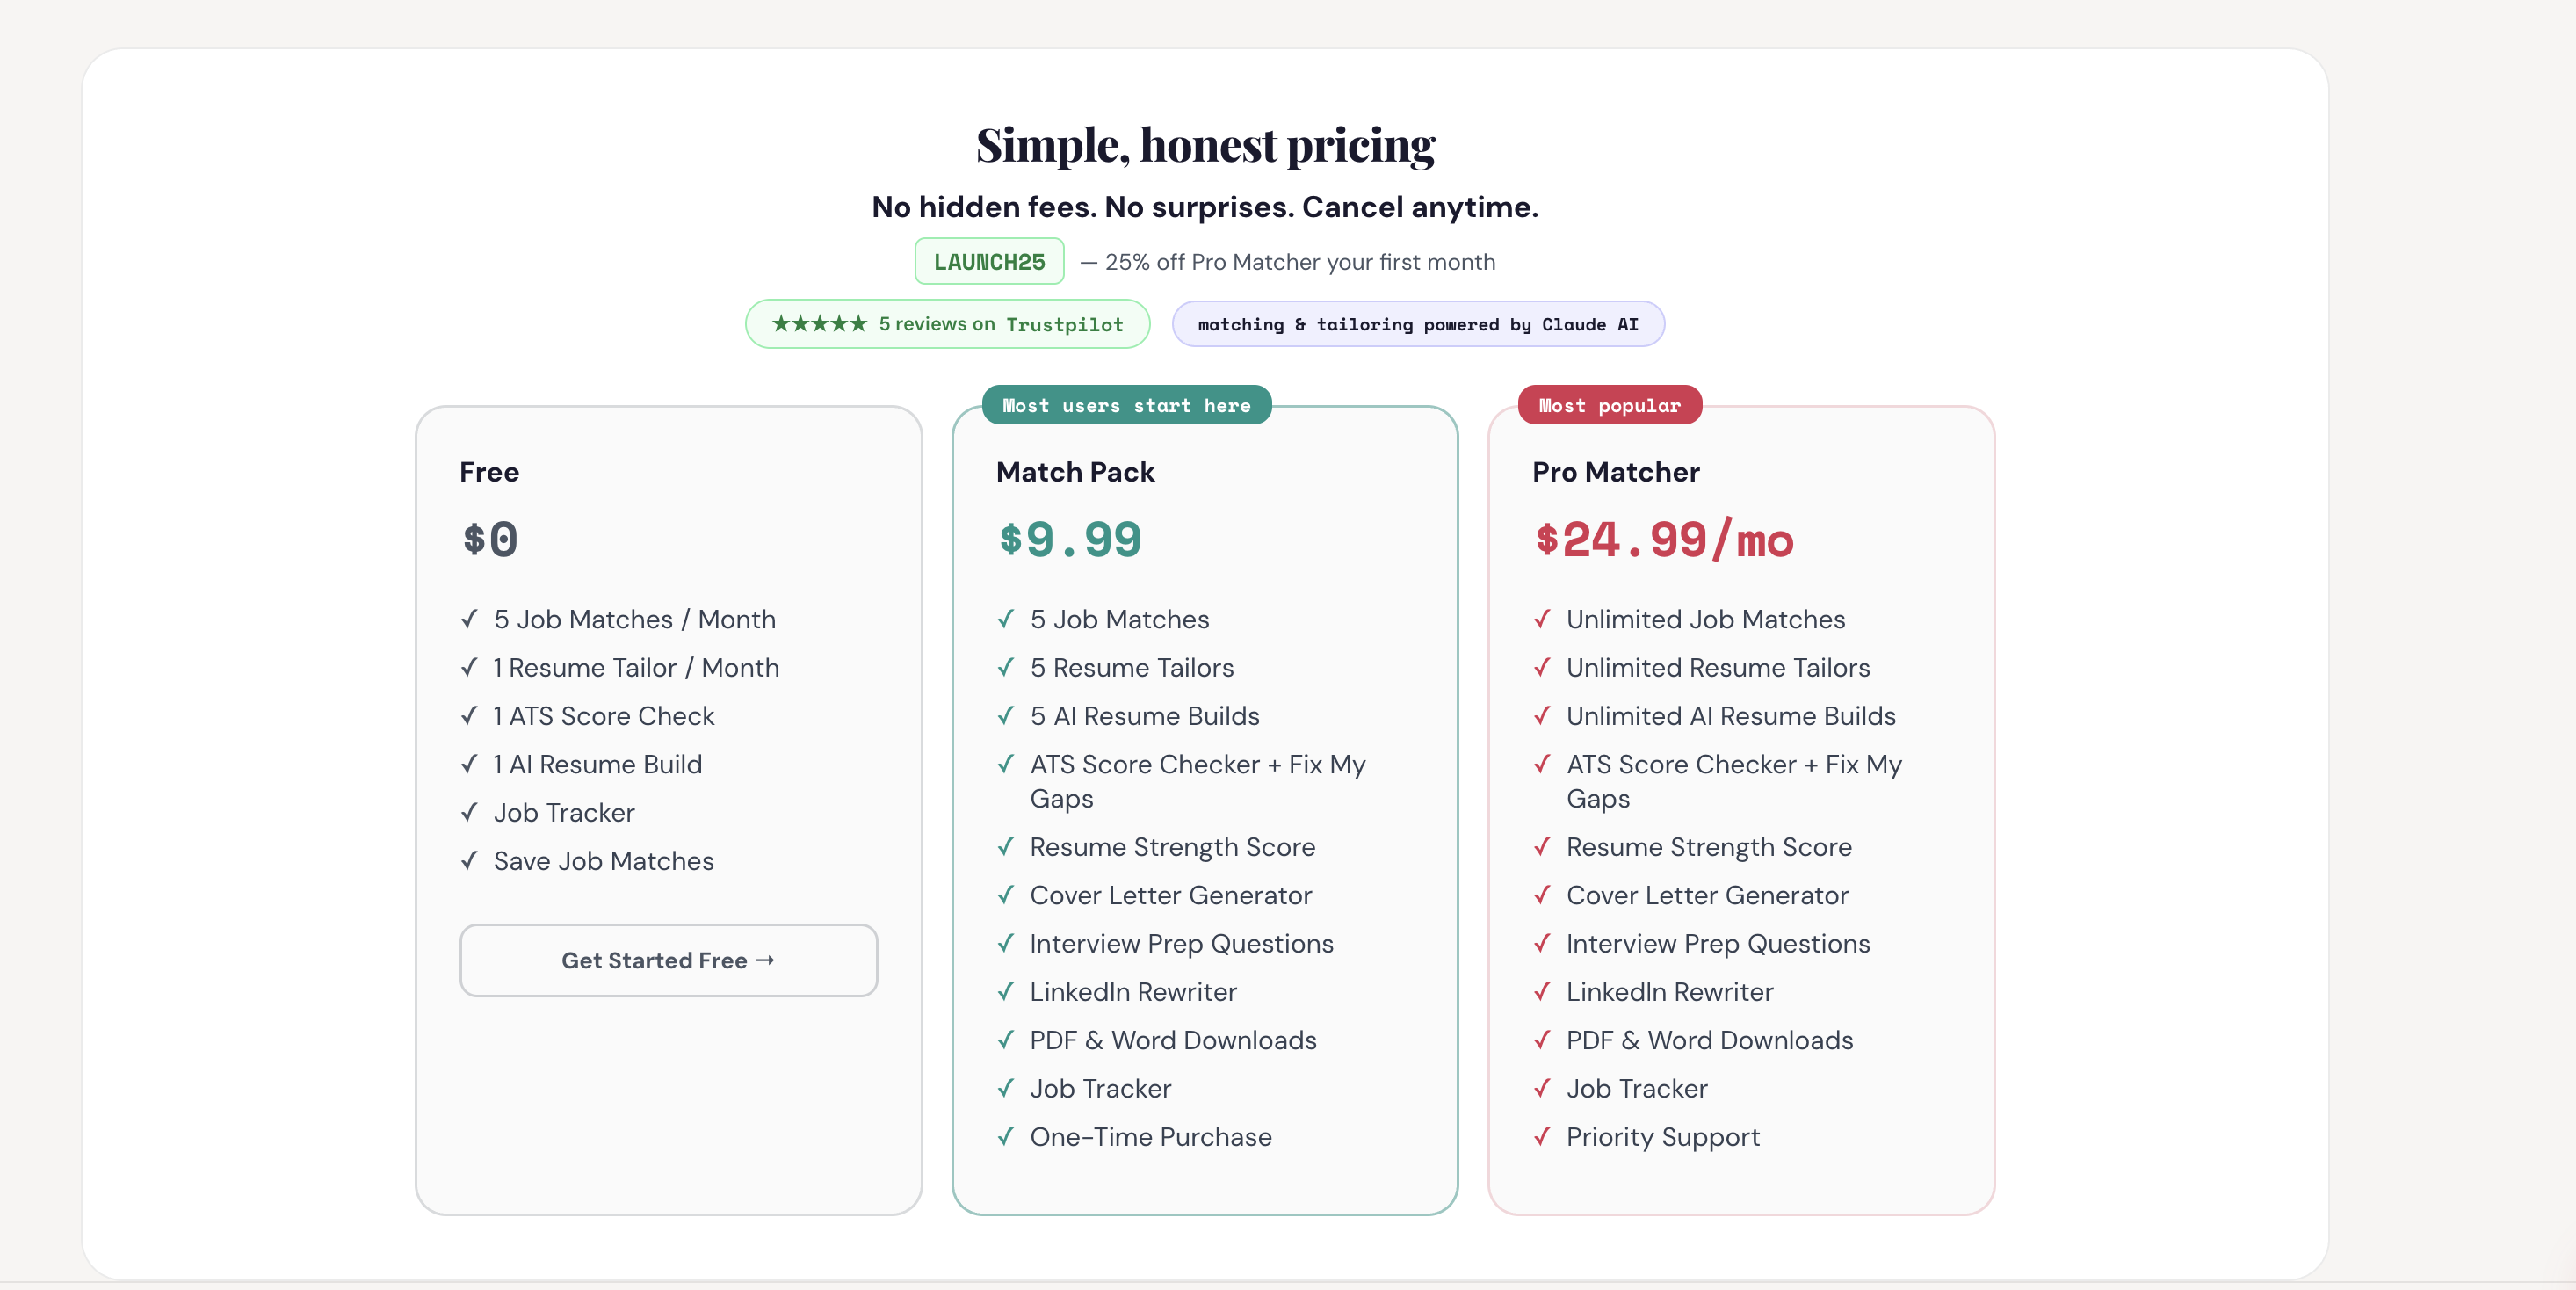The width and height of the screenshot is (2576, 1290).
Task: Copy the LAUNCH25 promo code badge
Action: coord(989,262)
